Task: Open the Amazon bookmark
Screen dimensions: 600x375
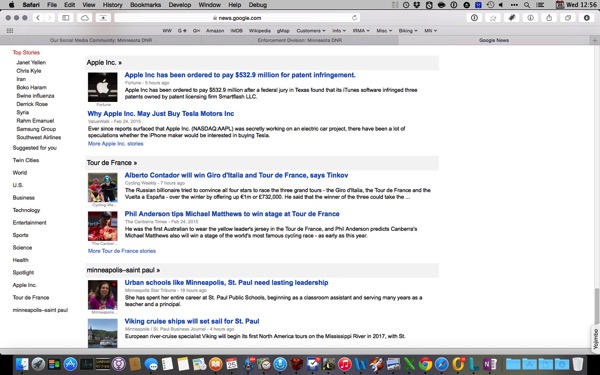Action: click(x=215, y=31)
